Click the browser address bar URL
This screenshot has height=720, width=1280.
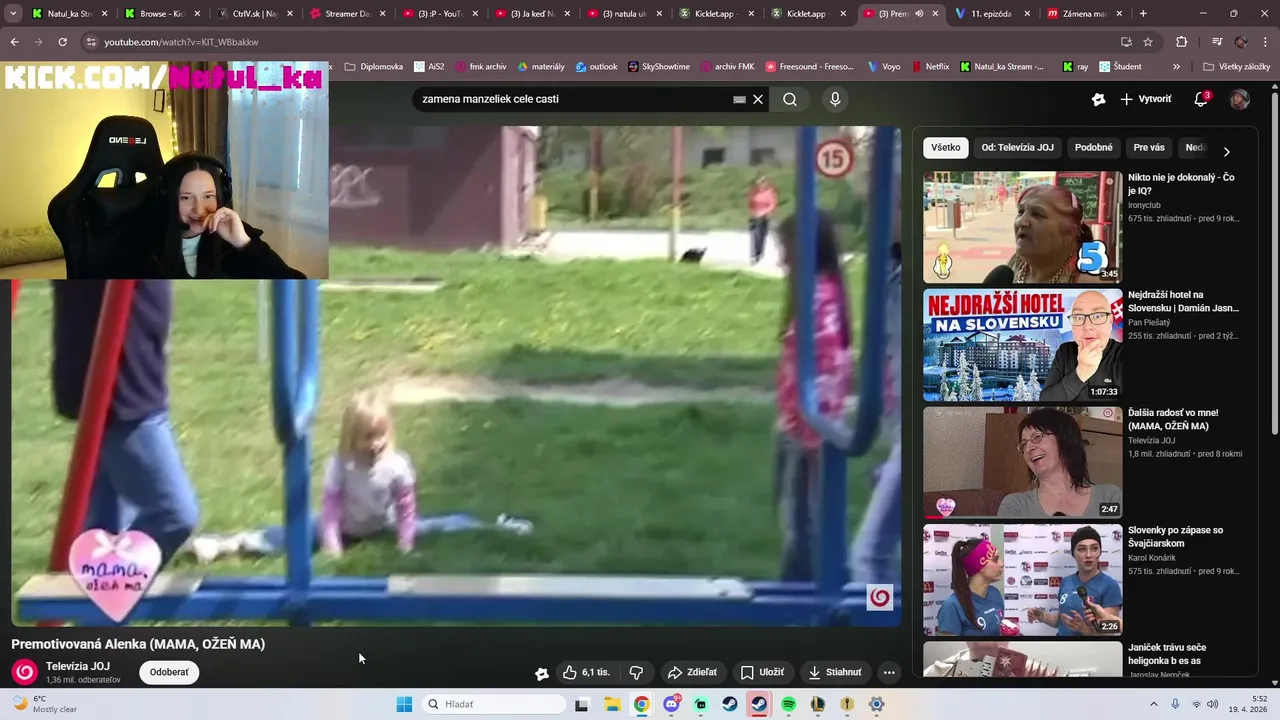tap(181, 42)
